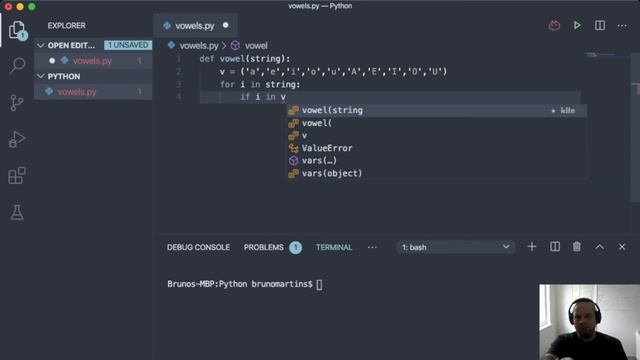Open editor More Actions ellipsis
640x360 pixels.
coord(622,25)
